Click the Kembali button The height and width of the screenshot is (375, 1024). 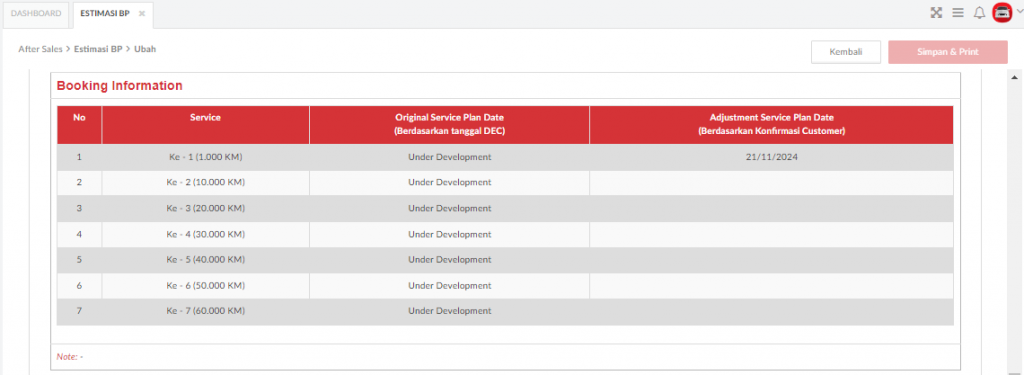[846, 52]
